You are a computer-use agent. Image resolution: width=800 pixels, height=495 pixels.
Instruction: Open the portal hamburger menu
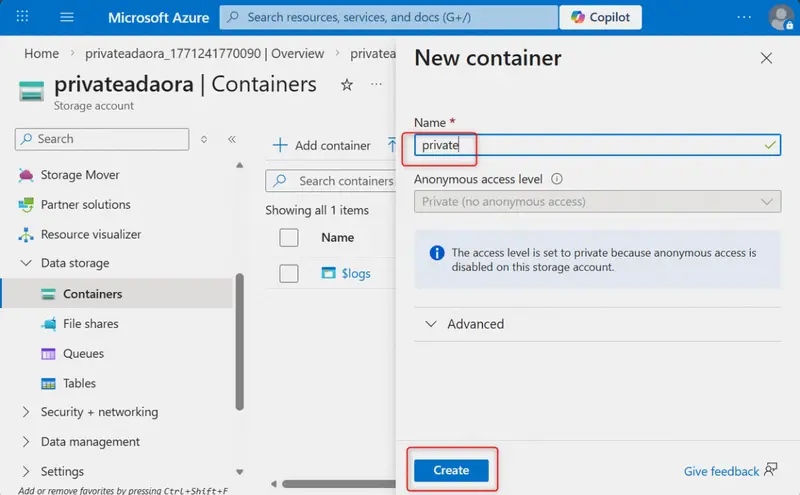pyautogui.click(x=67, y=17)
